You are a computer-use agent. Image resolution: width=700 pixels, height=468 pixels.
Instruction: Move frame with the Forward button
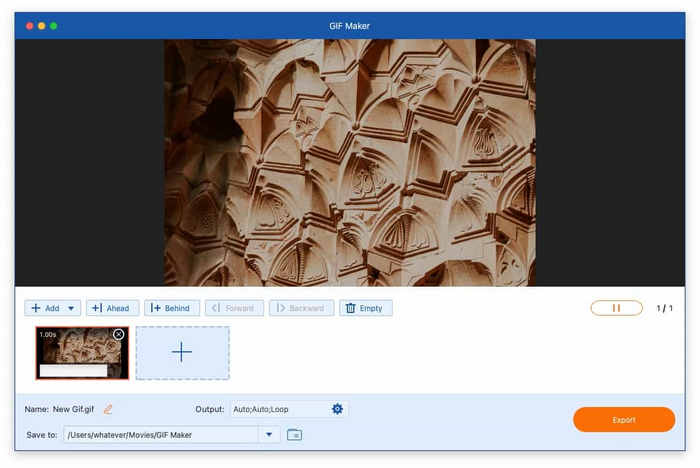click(234, 308)
